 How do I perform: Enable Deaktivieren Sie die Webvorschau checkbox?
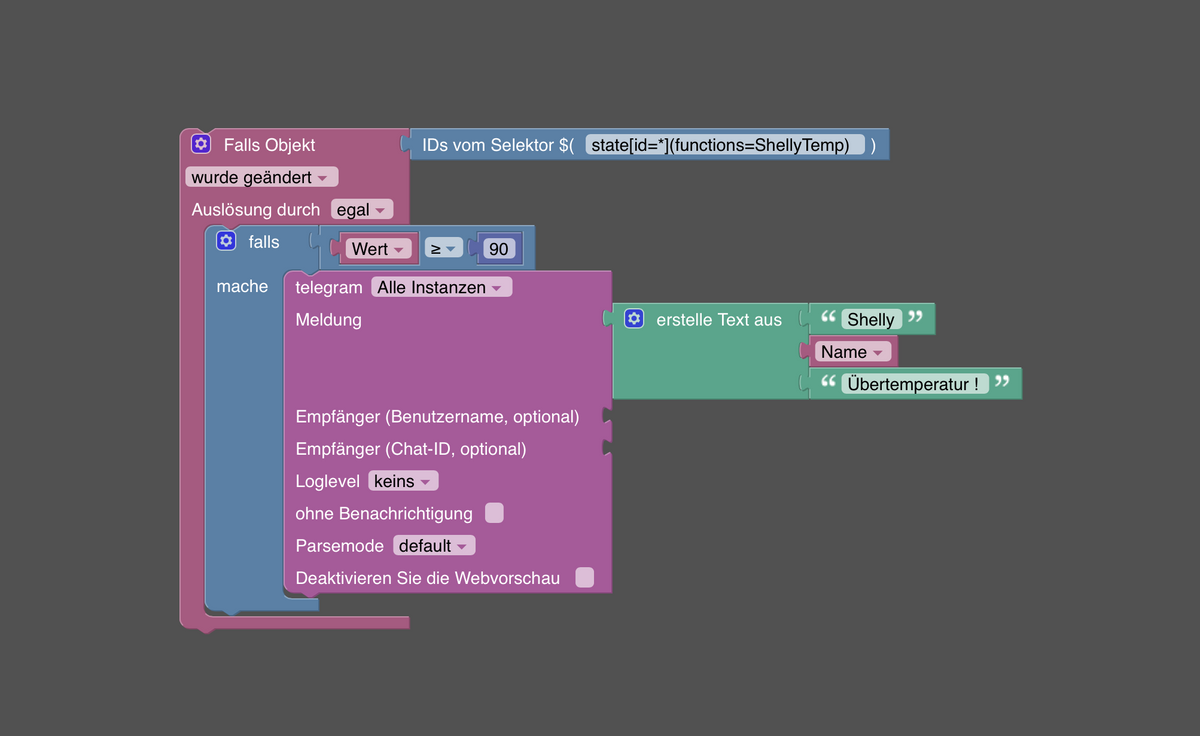[x=585, y=577]
